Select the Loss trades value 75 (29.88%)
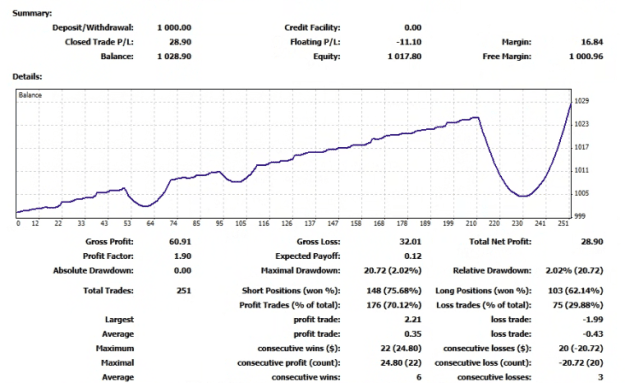The width and height of the screenshot is (625, 383). (x=578, y=305)
